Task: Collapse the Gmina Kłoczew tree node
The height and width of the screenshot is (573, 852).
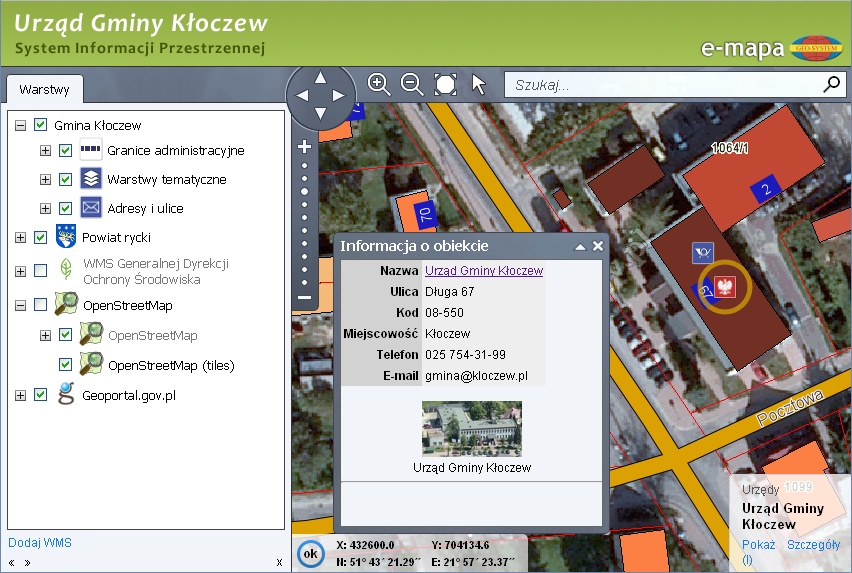Action: [x=20, y=125]
